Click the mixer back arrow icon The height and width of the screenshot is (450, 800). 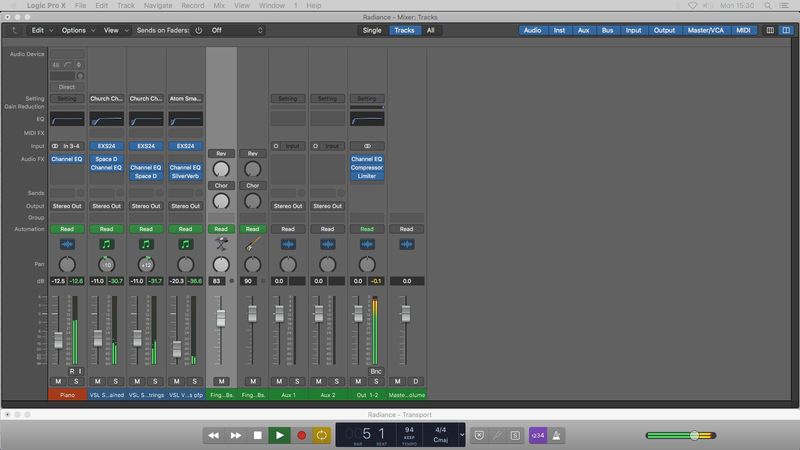click(15, 30)
